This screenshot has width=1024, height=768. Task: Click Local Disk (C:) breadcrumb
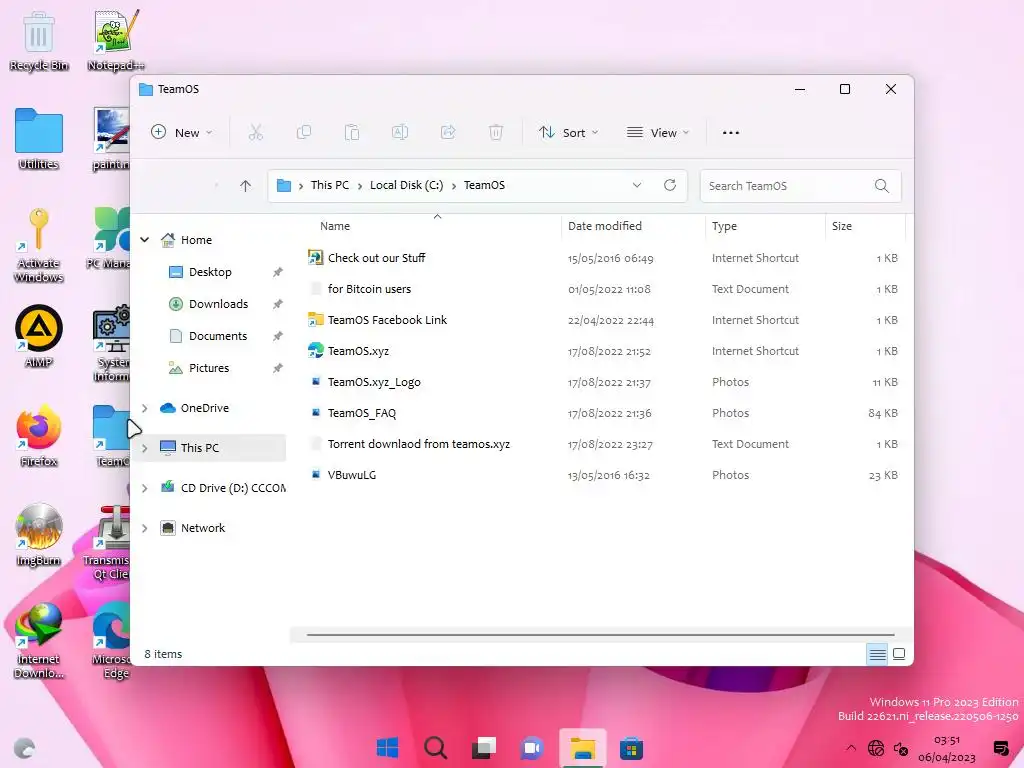click(x=406, y=185)
